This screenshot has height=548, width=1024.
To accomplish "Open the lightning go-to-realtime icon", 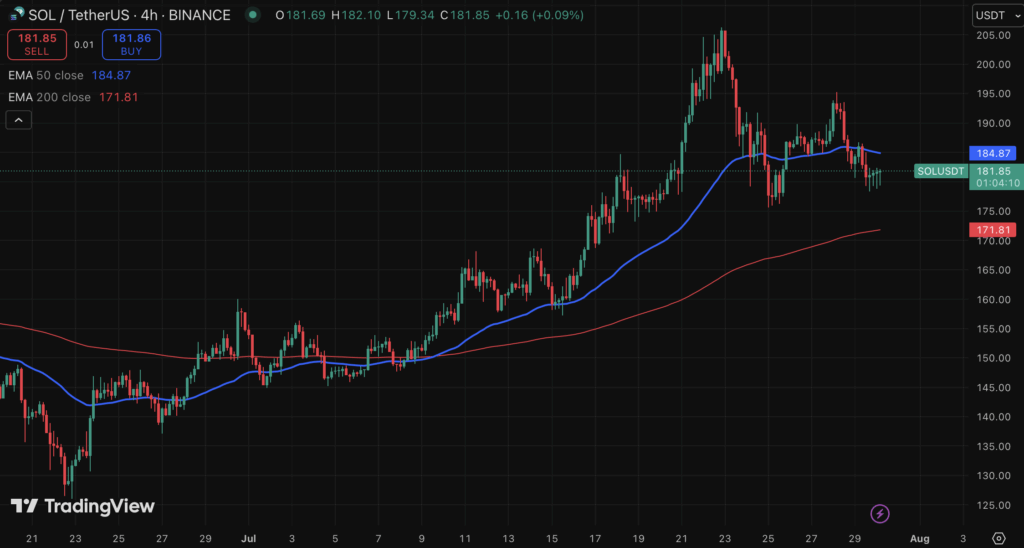I will click(x=880, y=513).
